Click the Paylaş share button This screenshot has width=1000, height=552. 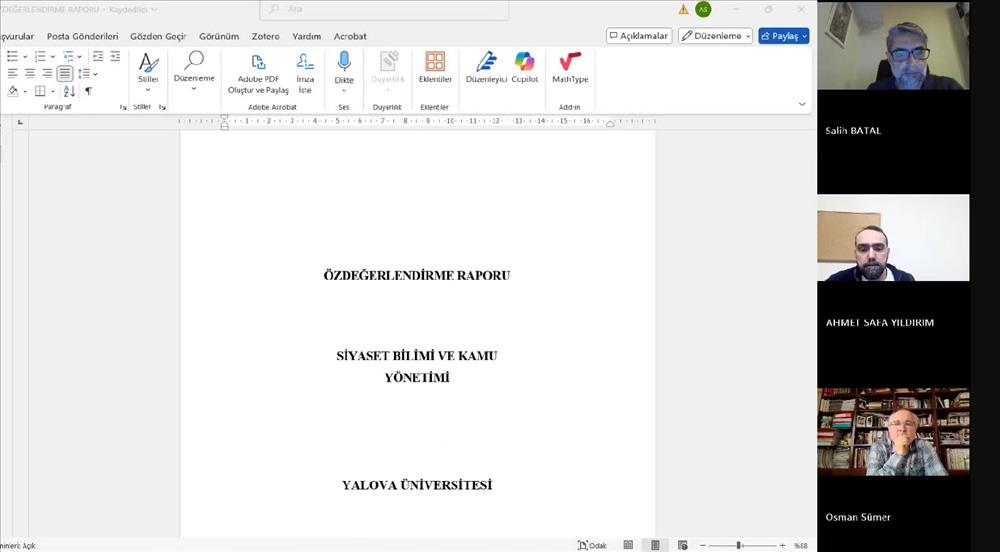pos(783,36)
